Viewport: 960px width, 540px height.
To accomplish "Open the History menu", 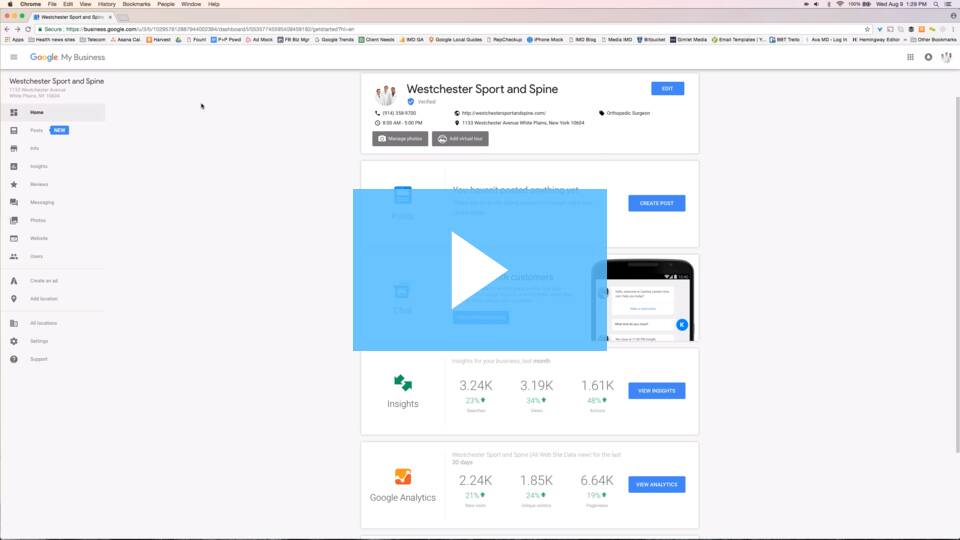I will click(x=107, y=4).
